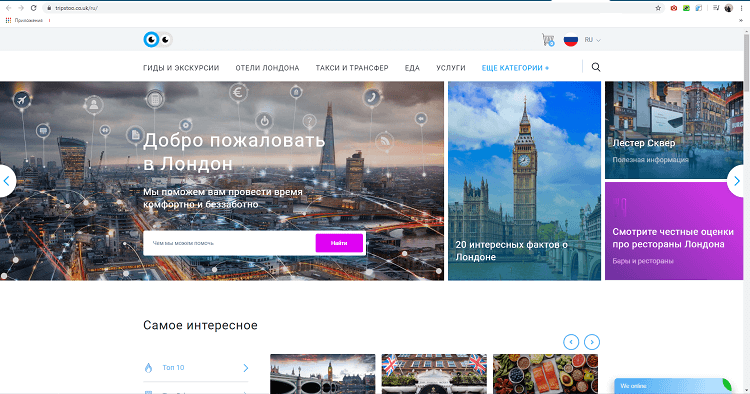Open Лестер Сквер tile
Image resolution: width=750 pixels, height=394 pixels.
point(674,130)
